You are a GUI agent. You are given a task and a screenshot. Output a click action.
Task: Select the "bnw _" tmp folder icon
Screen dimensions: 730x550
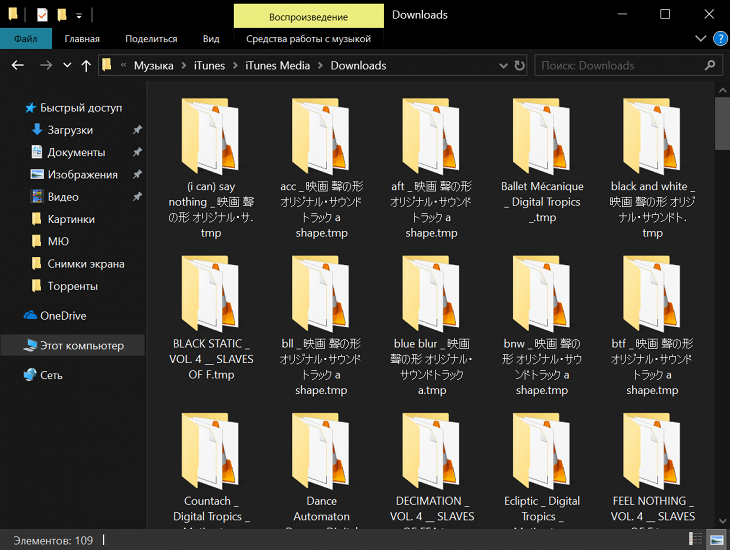point(542,293)
